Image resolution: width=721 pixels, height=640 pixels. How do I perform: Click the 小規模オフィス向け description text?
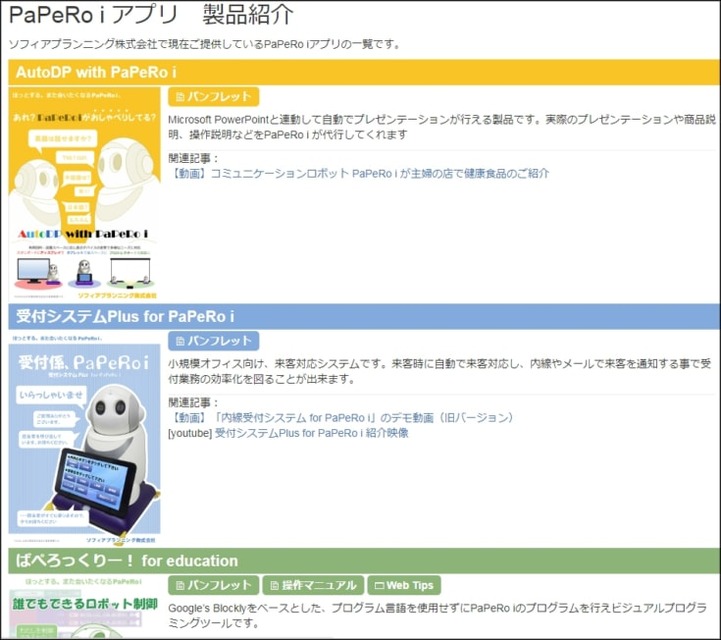(440, 371)
